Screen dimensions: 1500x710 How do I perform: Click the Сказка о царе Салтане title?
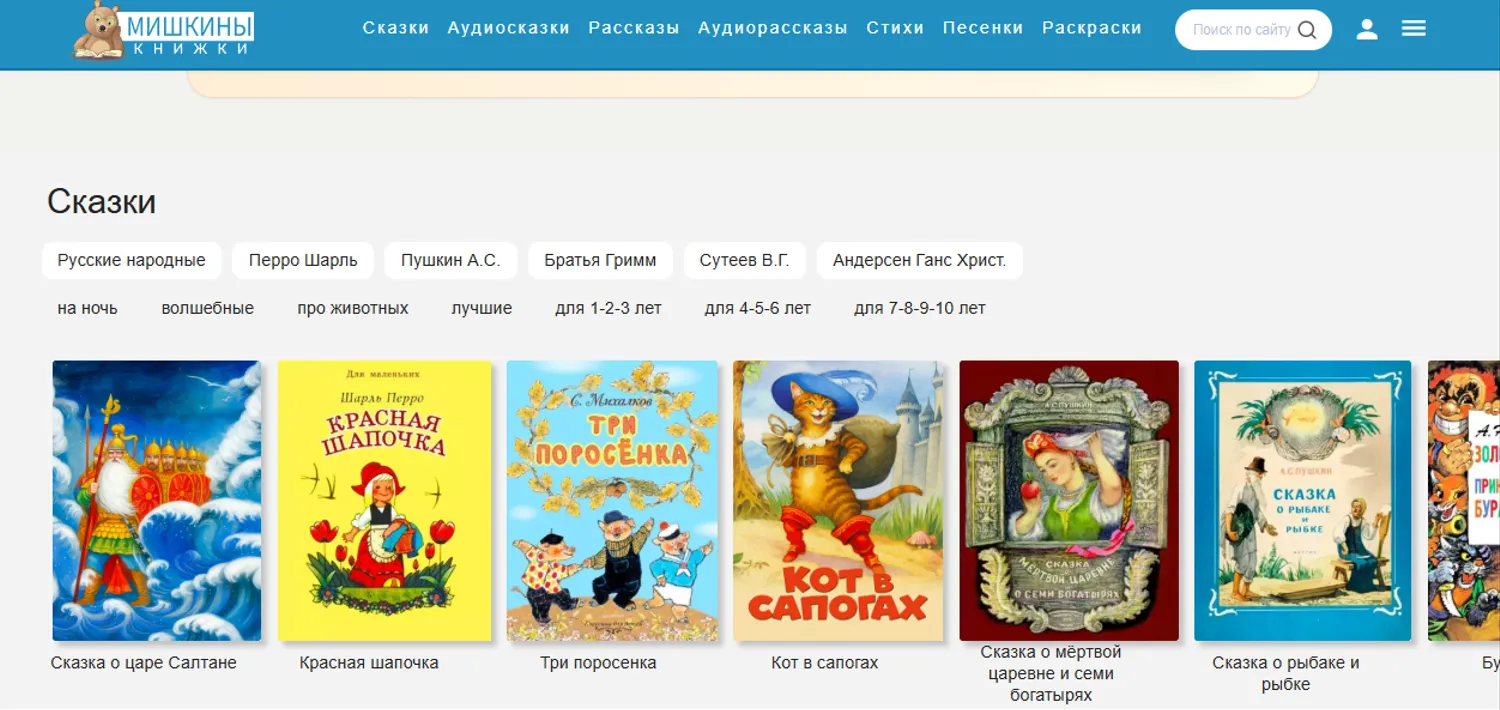[144, 663]
